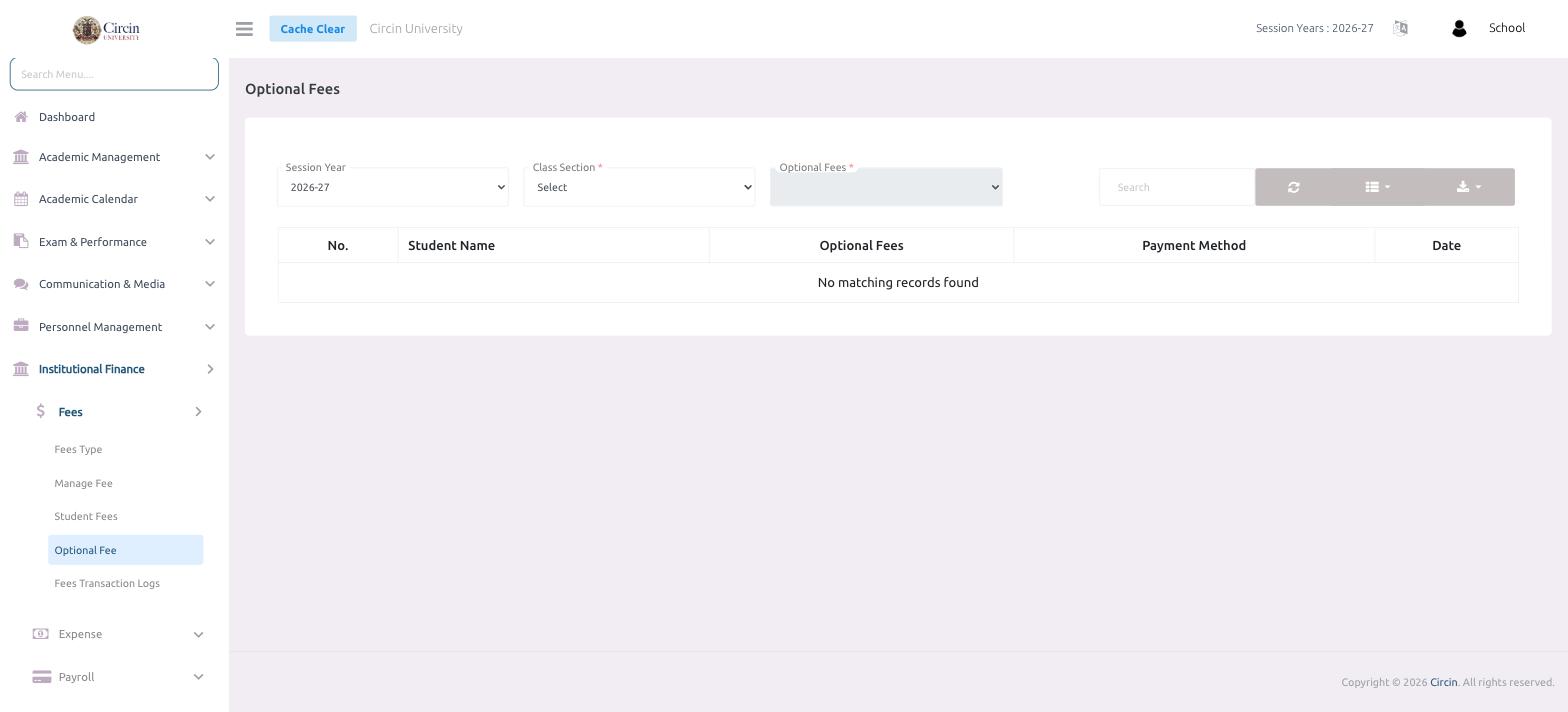Expand Personnel Management chevron

[210, 327]
